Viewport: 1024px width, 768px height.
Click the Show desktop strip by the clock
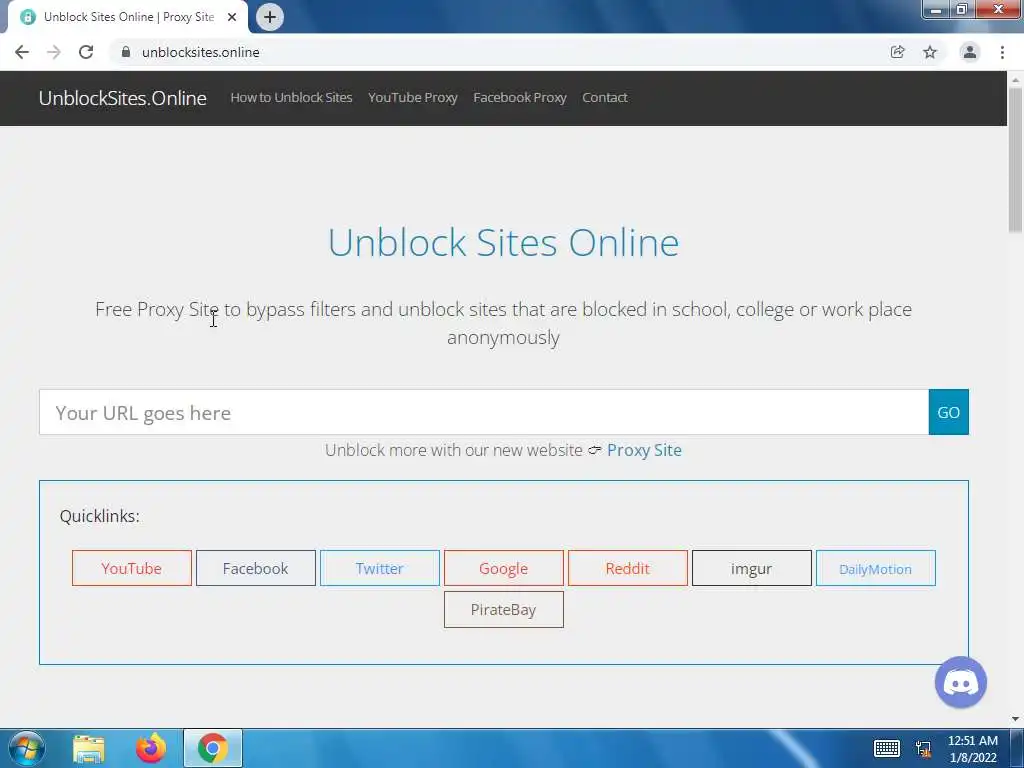pyautogui.click(x=1017, y=748)
